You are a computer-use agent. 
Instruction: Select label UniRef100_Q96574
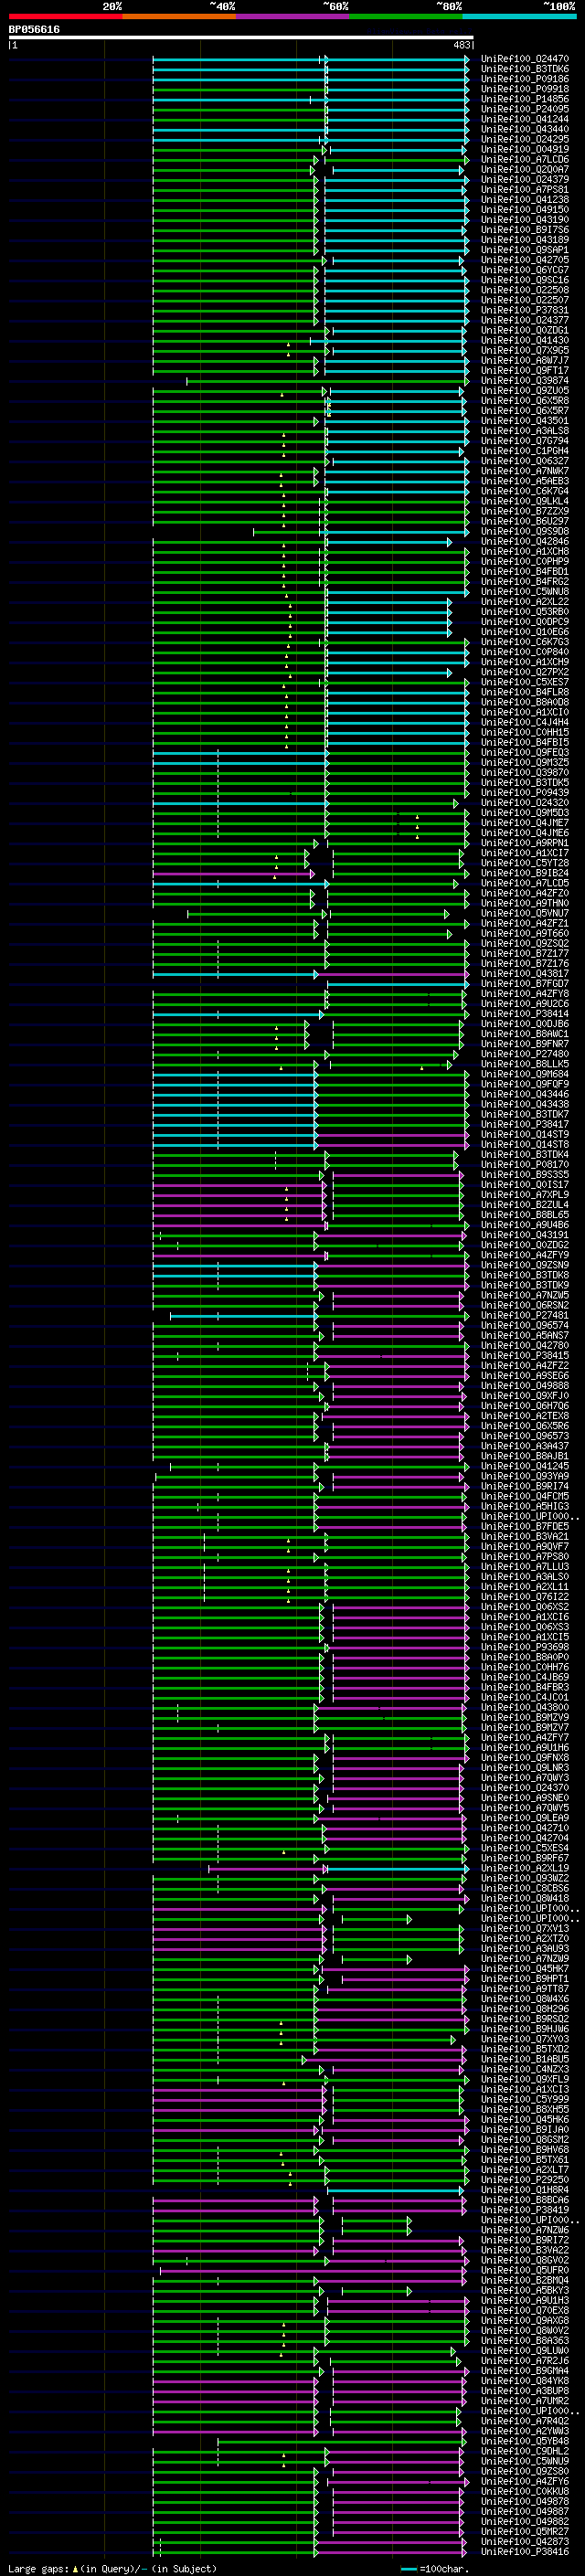tap(525, 1325)
